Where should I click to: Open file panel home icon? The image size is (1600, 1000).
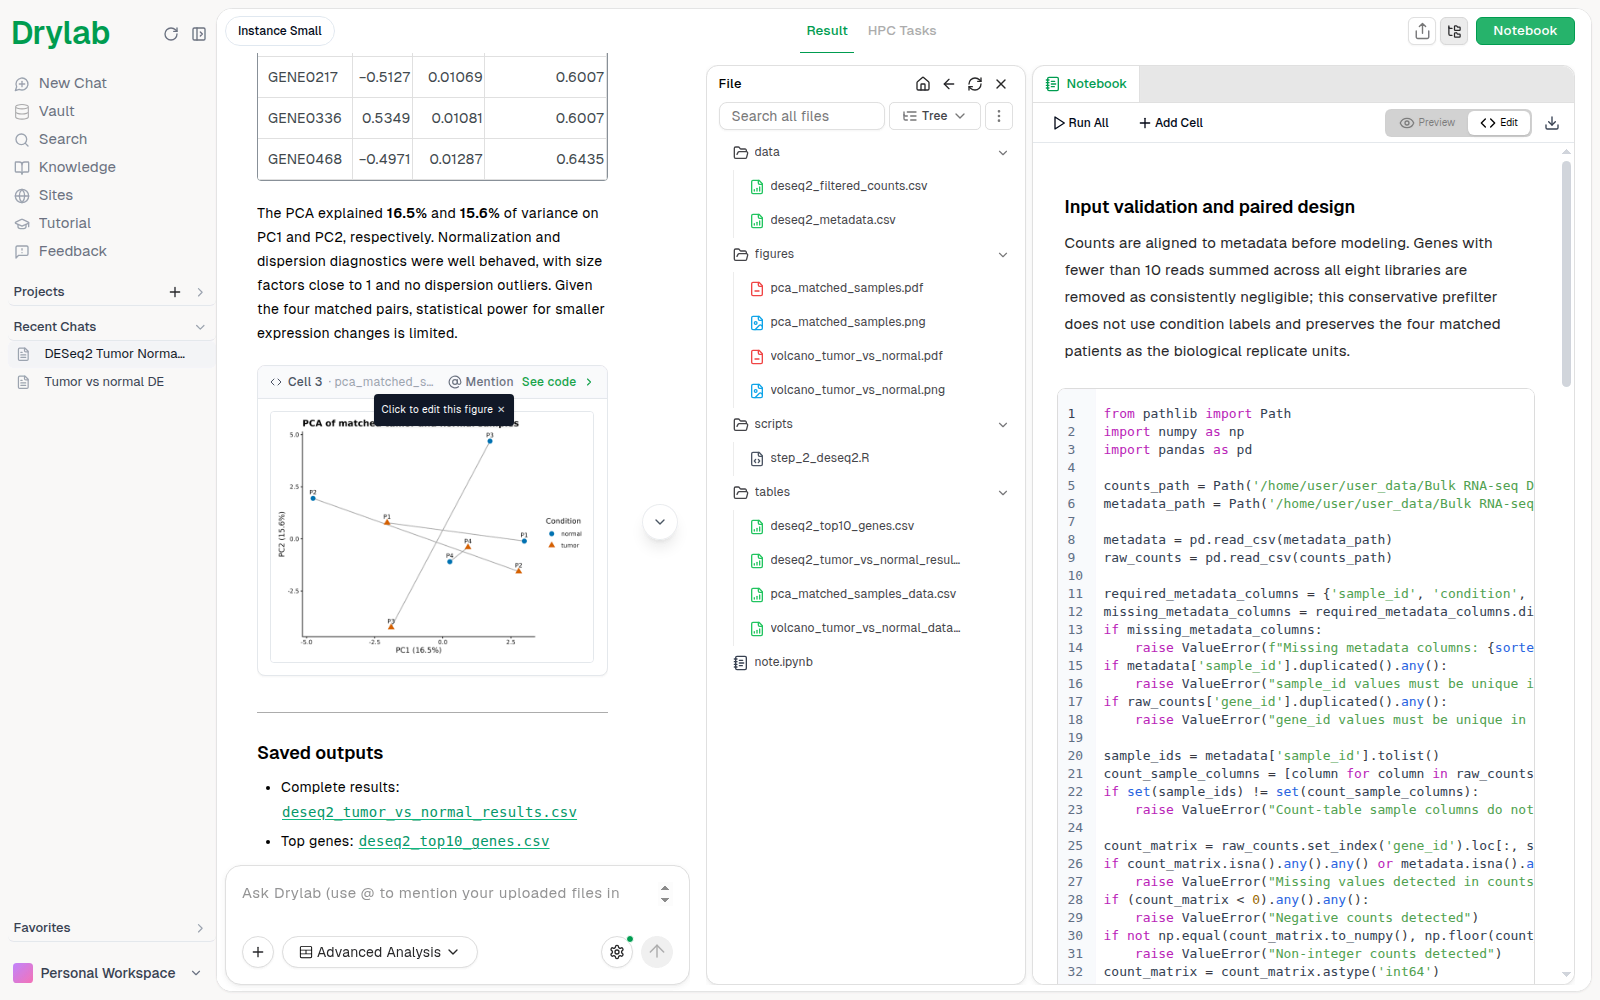[x=923, y=84]
